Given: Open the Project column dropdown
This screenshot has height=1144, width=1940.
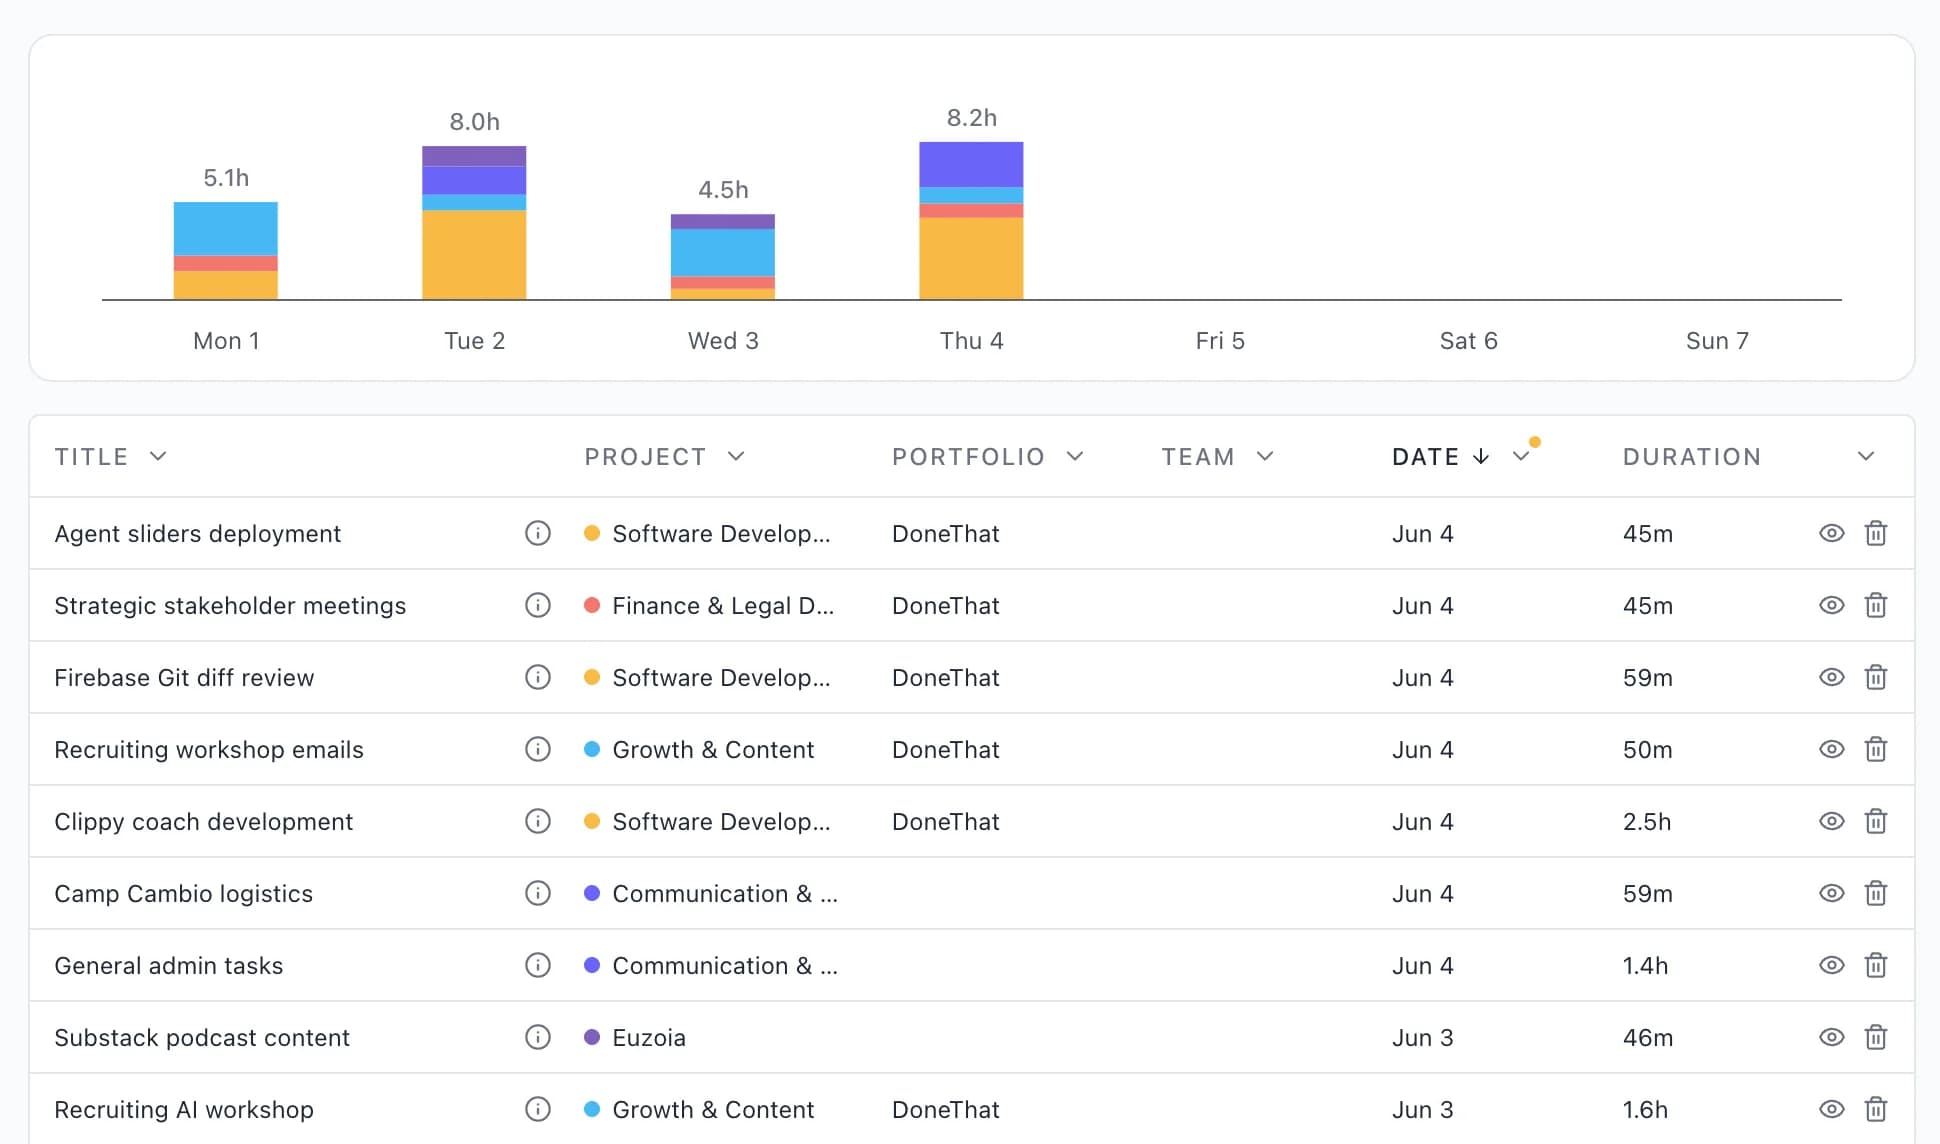Looking at the screenshot, I should point(737,457).
